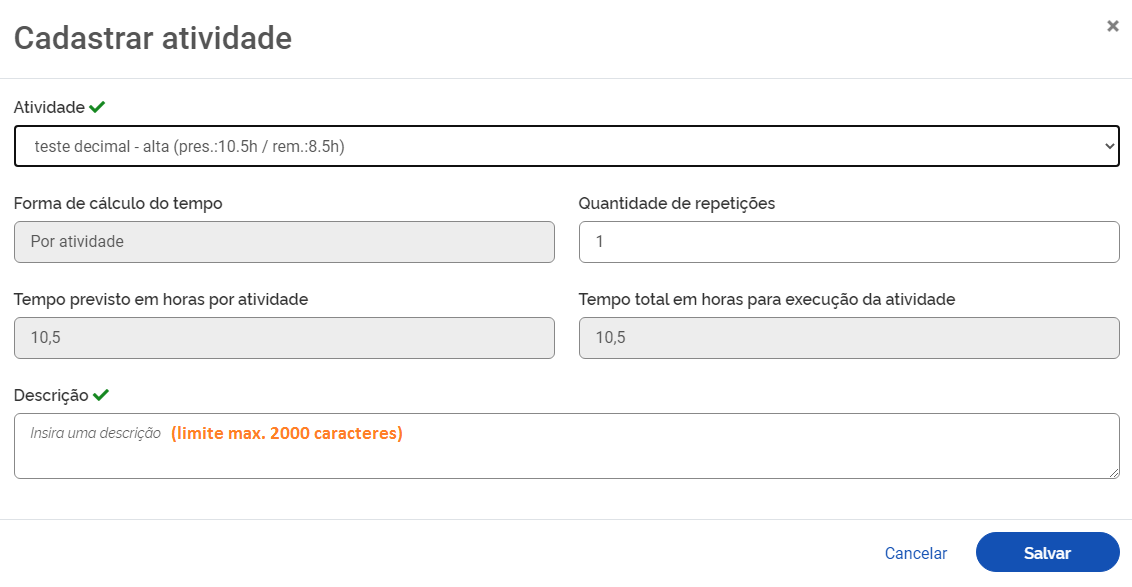Click the green checkmark beside Atividade
The image size is (1132, 587).
pyautogui.click(x=97, y=107)
